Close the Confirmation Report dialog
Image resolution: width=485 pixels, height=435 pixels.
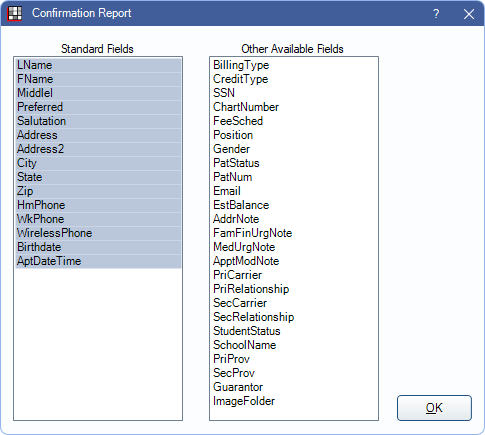[x=469, y=14]
